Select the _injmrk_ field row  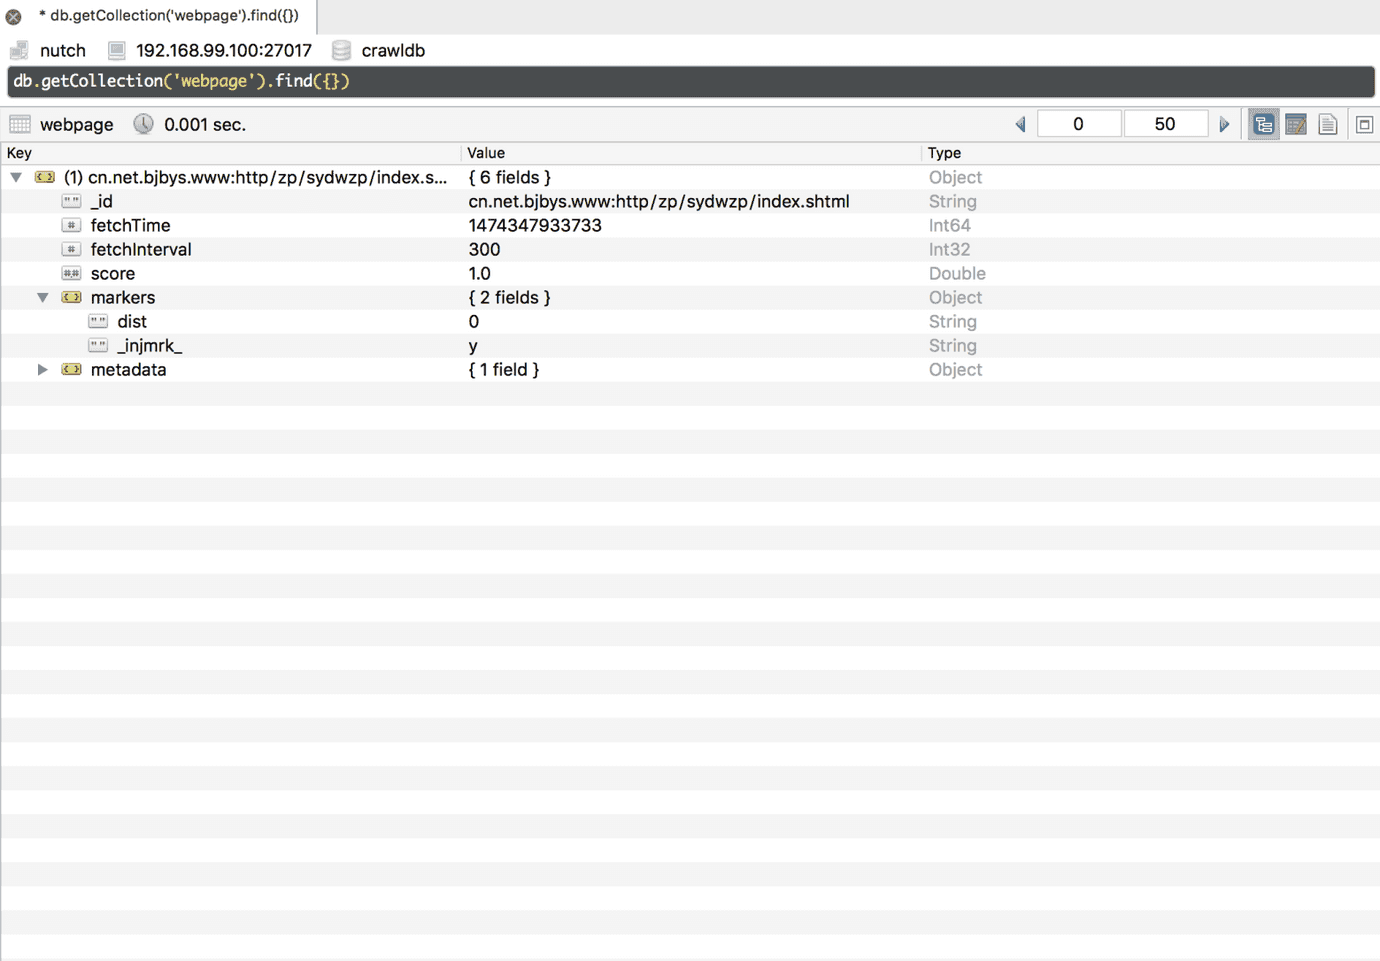pyautogui.click(x=149, y=345)
